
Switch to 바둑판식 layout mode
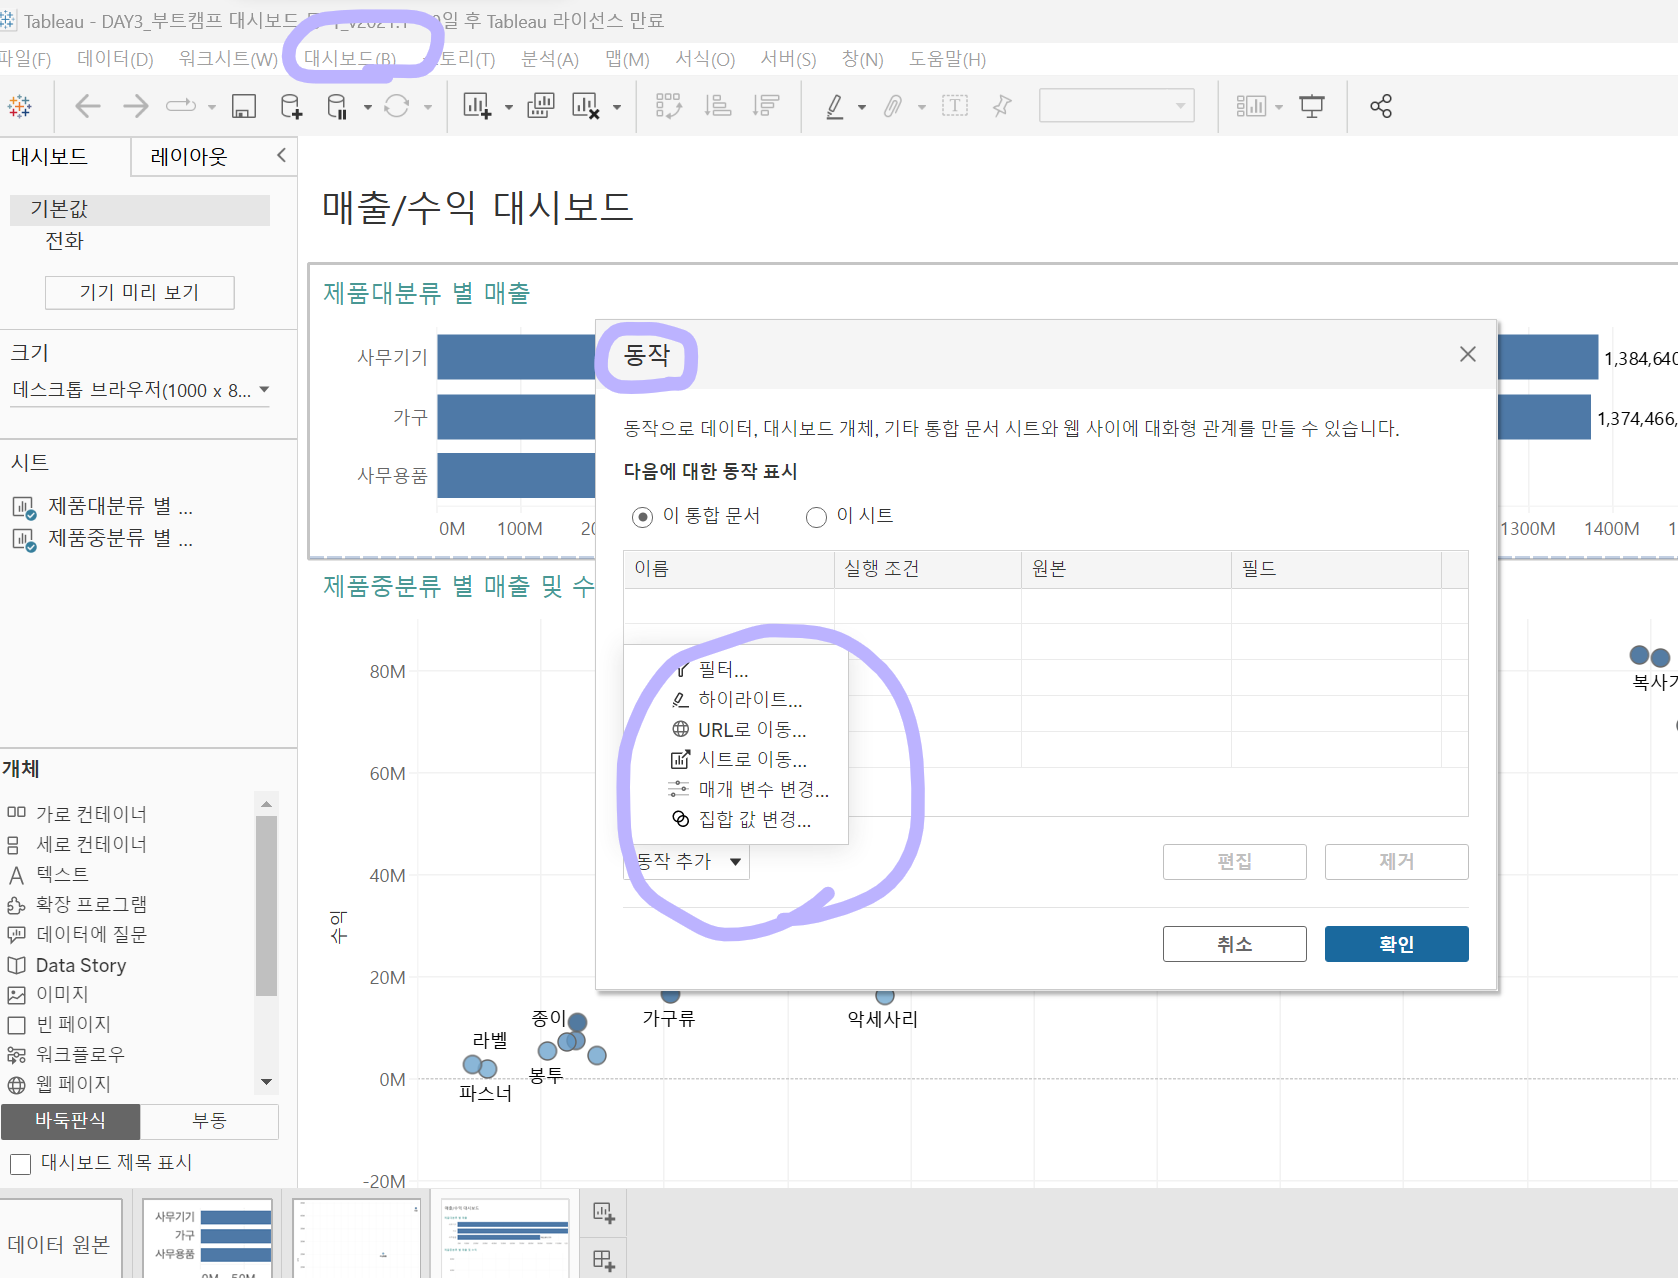point(70,1121)
